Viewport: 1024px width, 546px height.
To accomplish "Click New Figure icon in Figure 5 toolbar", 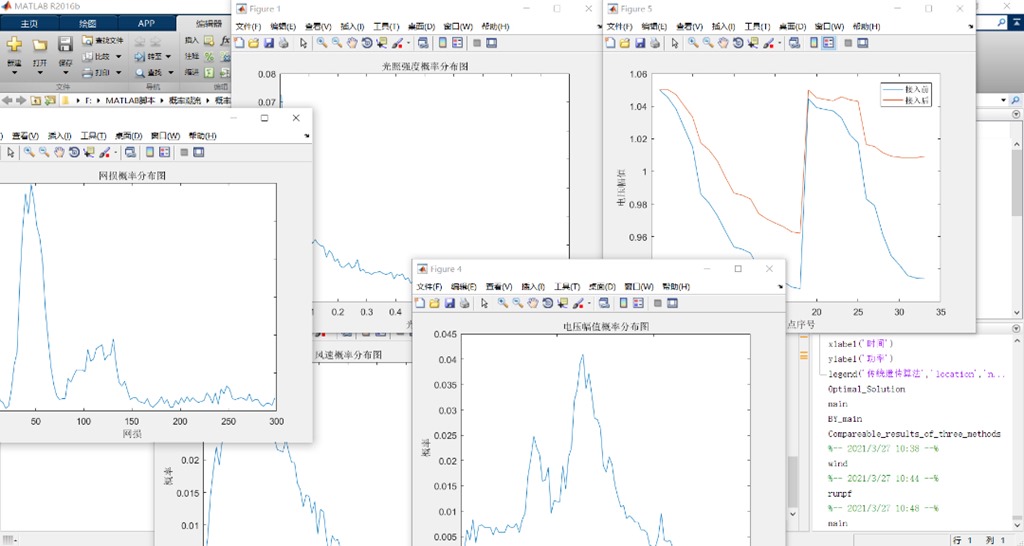I will click(610, 43).
